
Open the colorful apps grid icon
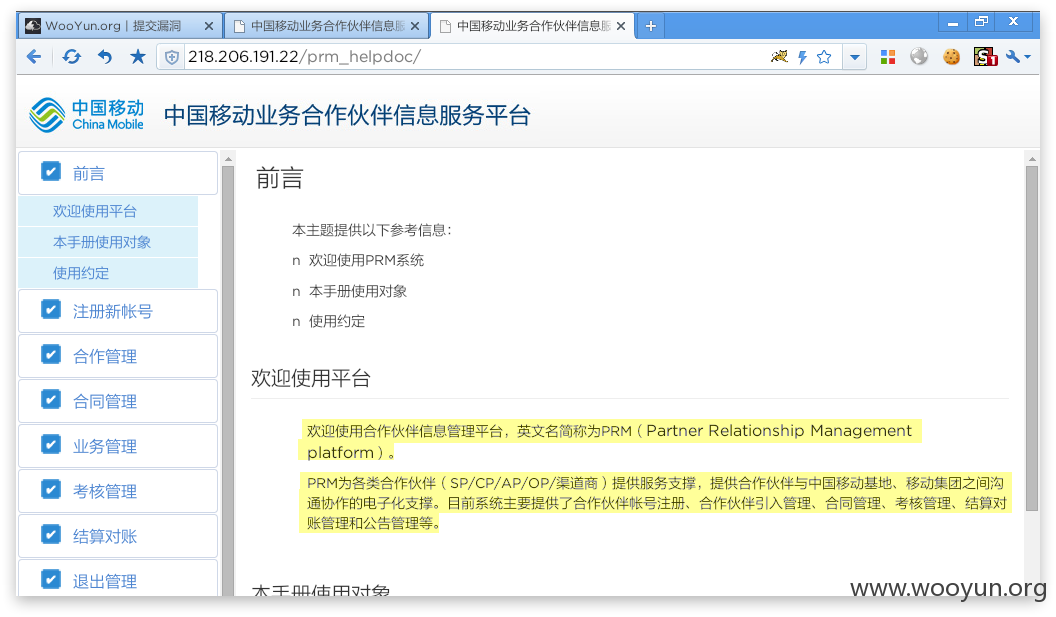click(888, 57)
